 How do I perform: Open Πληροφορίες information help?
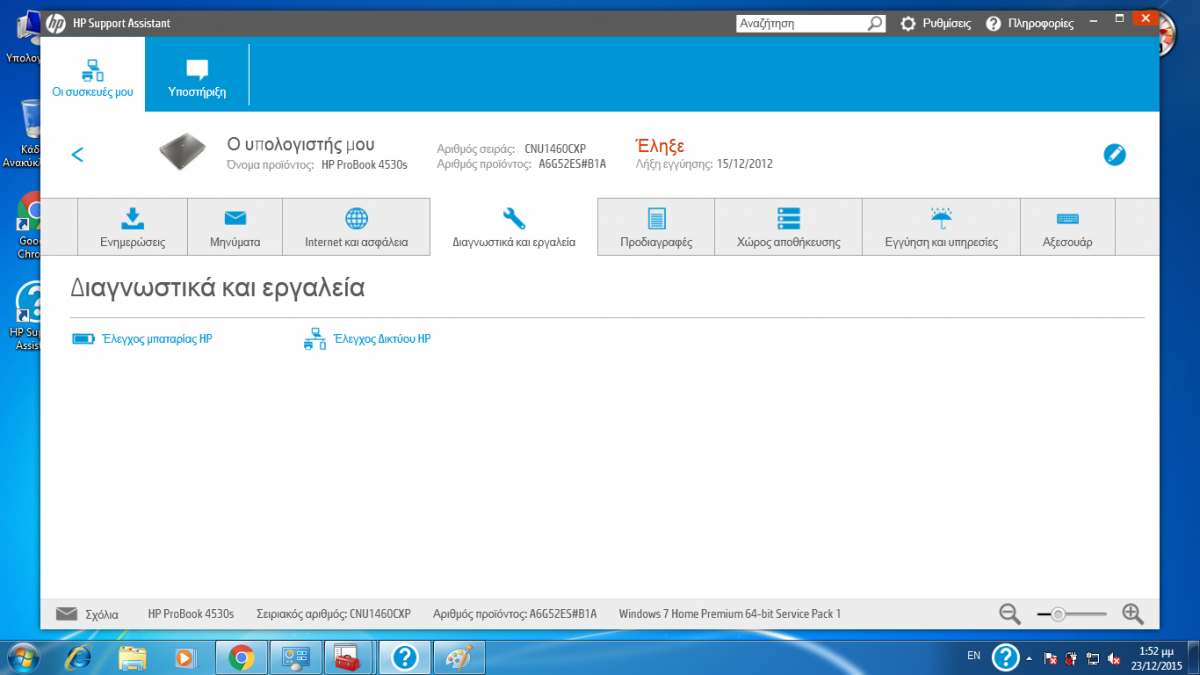point(1030,23)
